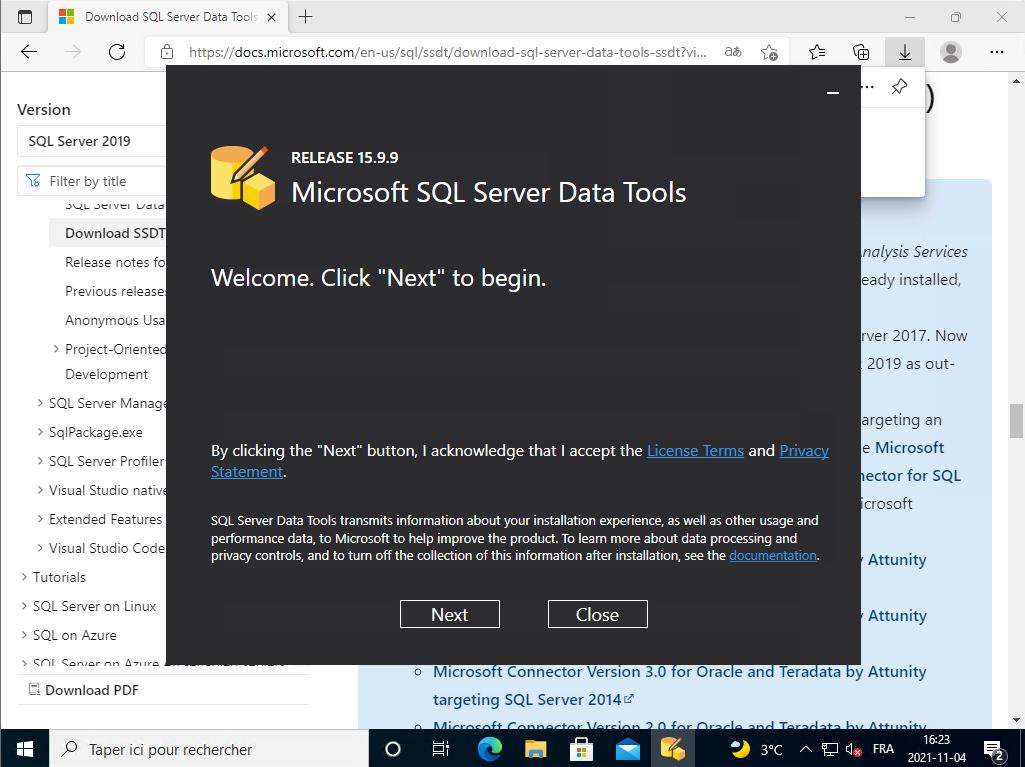Viewport: 1025px width, 767px height.
Task: Open Windows Start menu
Action: [x=25, y=749]
